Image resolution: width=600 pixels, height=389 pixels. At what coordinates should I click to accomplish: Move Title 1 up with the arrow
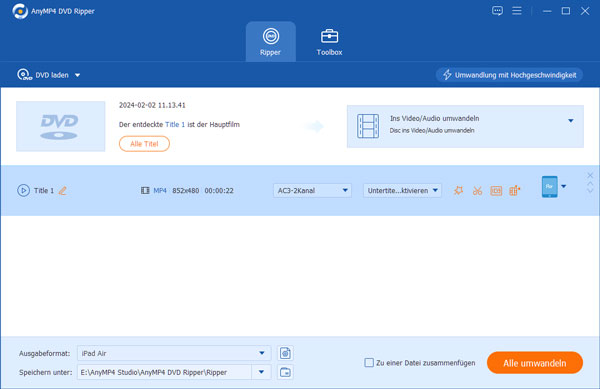590,184
